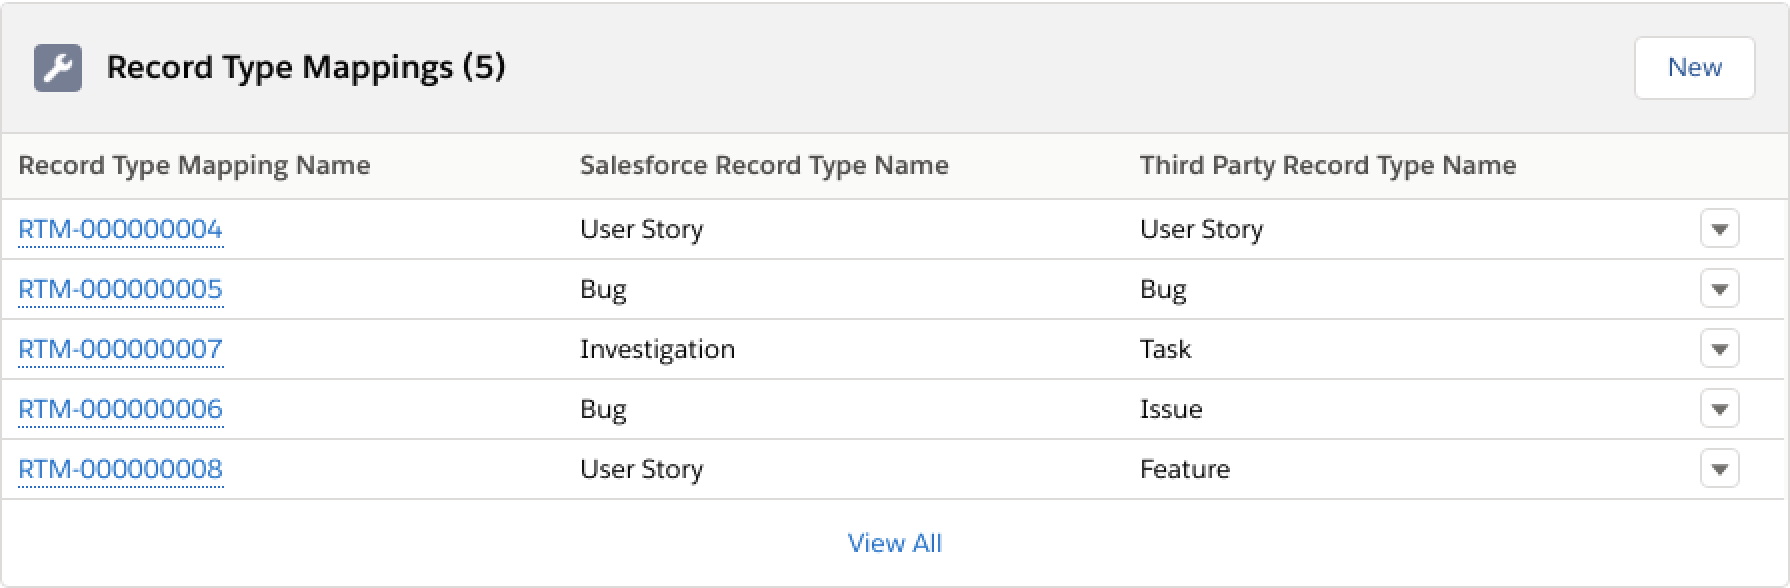The height and width of the screenshot is (588, 1790).
Task: Click the Record Type Mapping Name column header
Action: coord(194,166)
